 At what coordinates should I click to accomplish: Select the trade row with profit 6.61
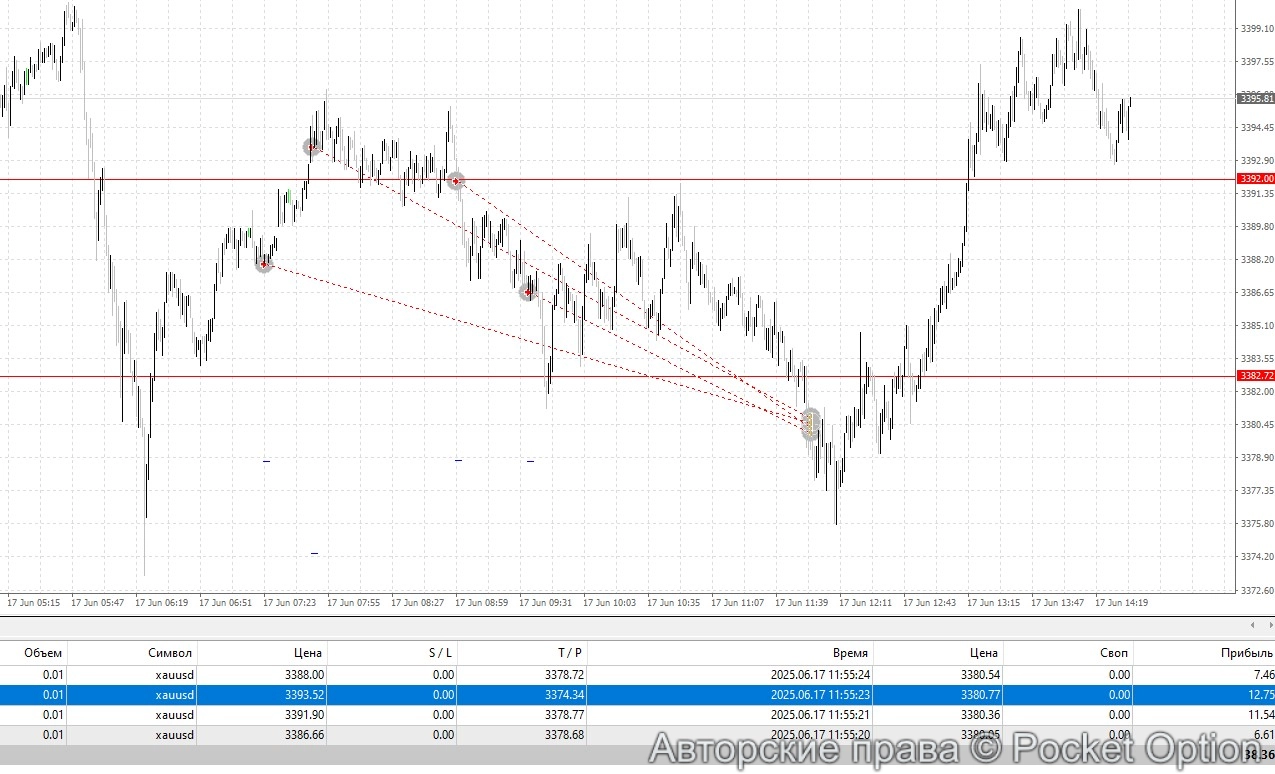[x=400, y=735]
